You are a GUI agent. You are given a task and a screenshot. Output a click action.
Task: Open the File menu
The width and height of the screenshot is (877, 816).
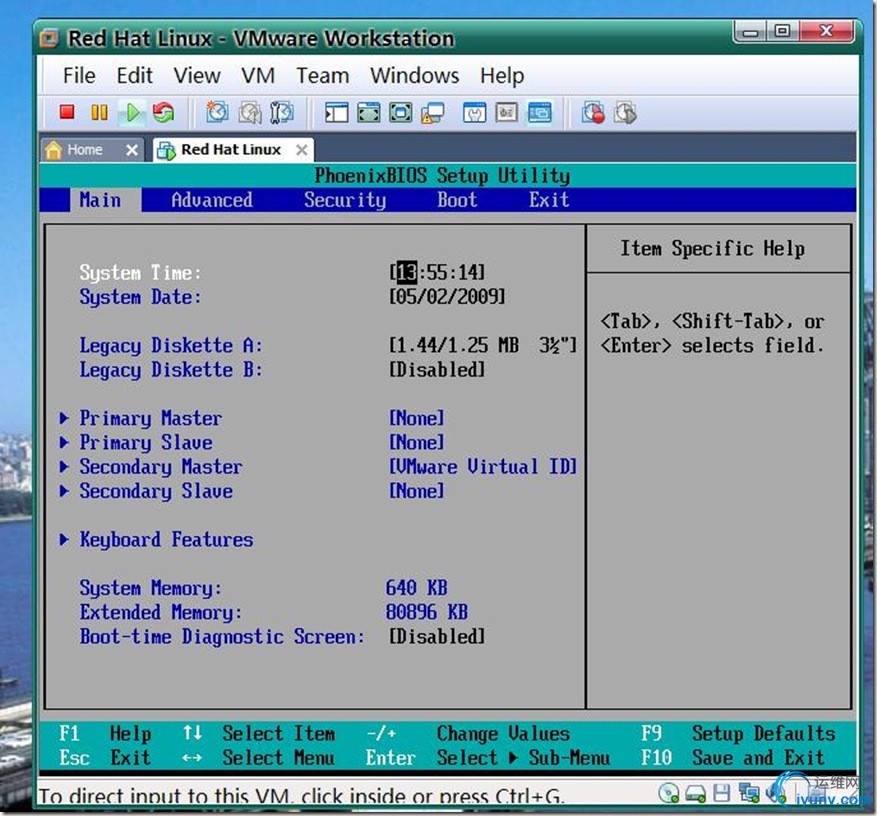coord(79,76)
